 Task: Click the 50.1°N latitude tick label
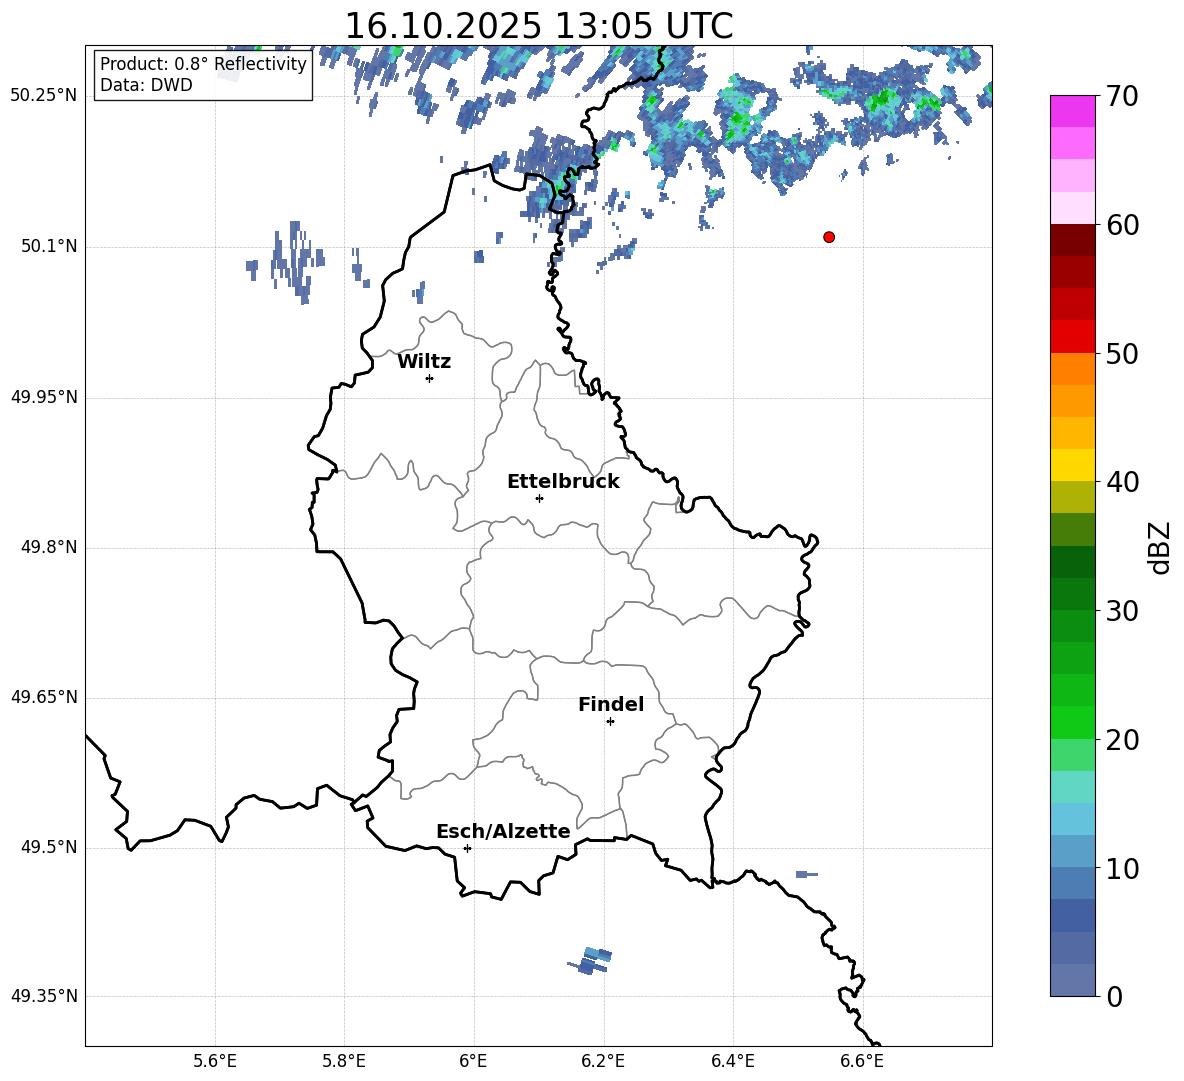49,246
